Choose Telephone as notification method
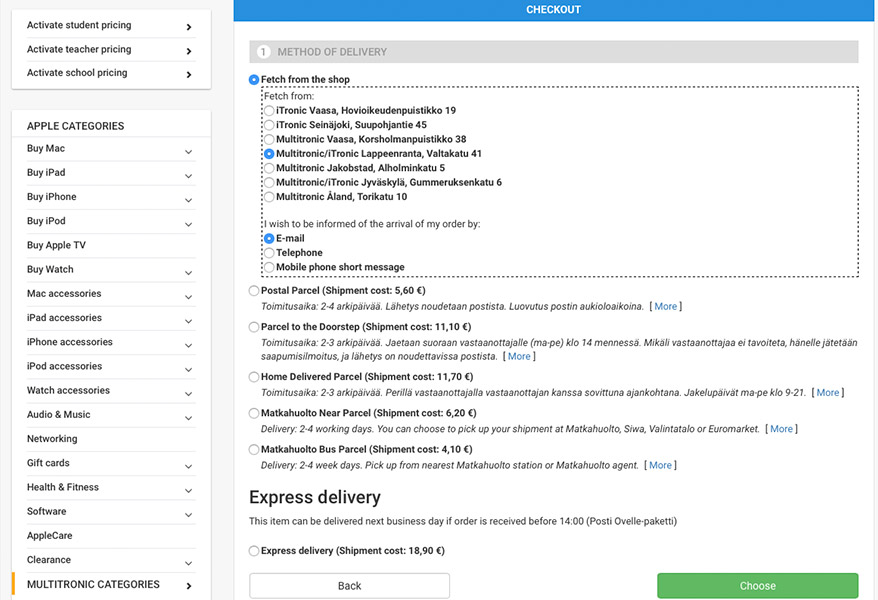Viewport: 878px width, 600px height. (x=269, y=253)
